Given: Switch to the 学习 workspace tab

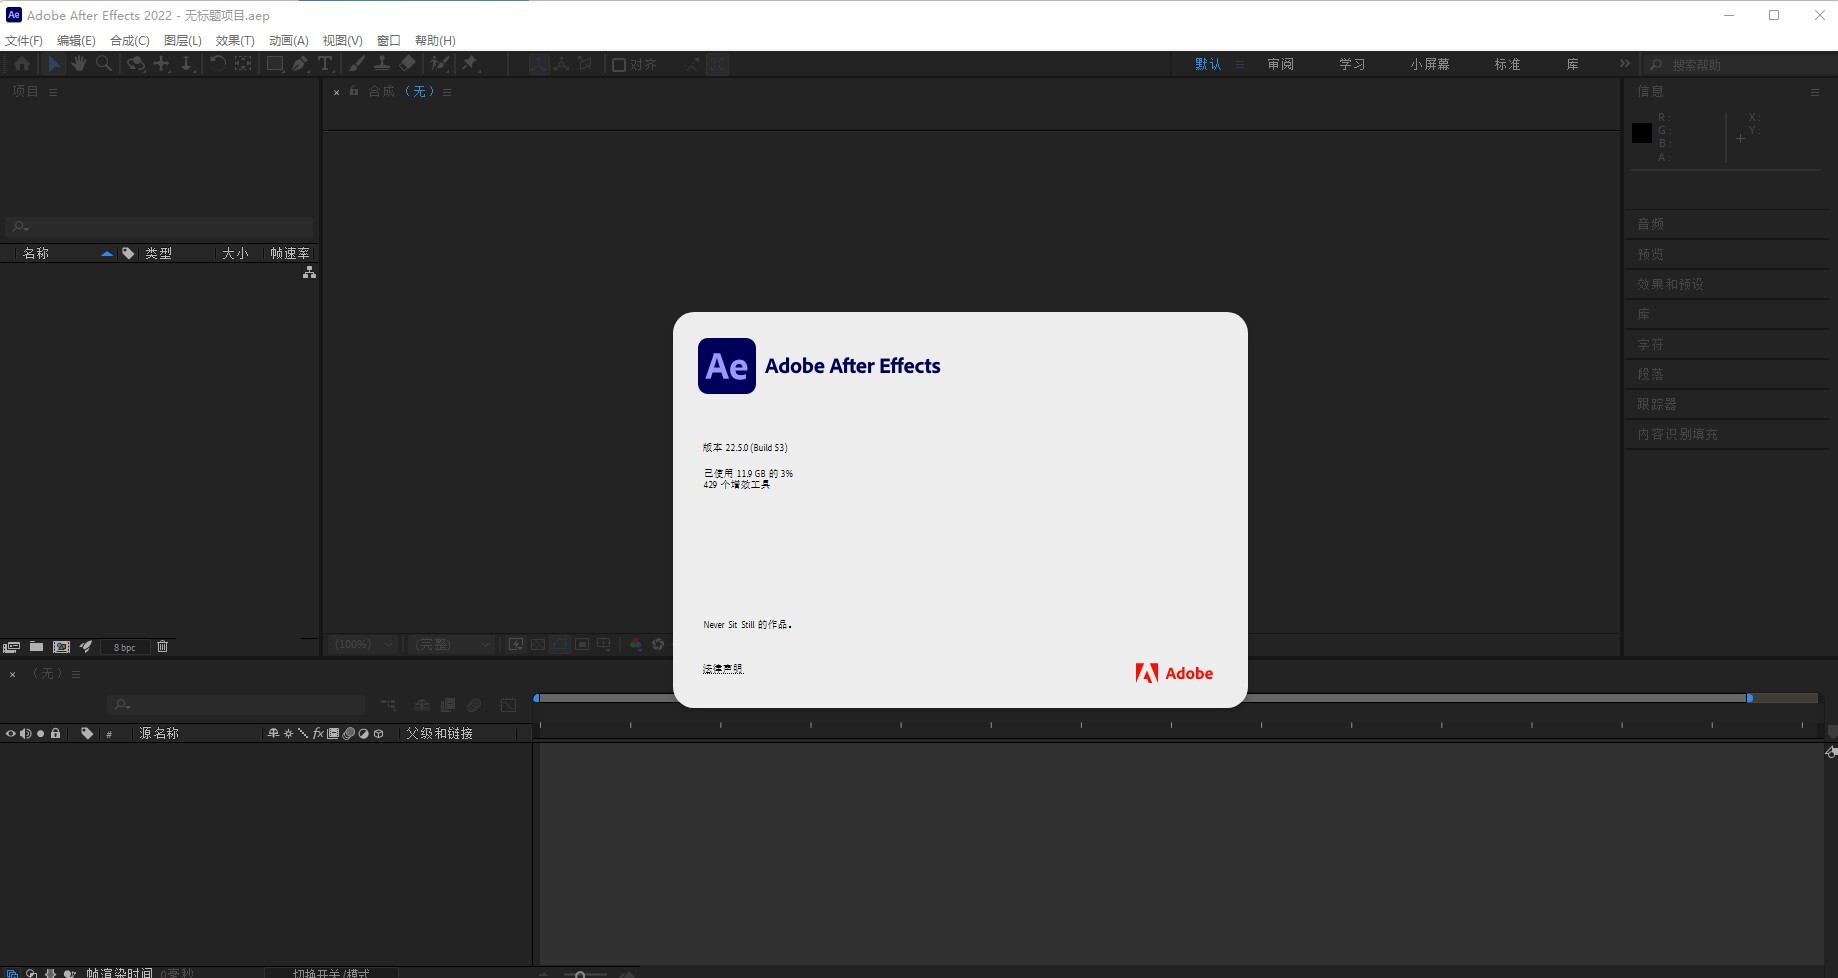Looking at the screenshot, I should click(1352, 63).
